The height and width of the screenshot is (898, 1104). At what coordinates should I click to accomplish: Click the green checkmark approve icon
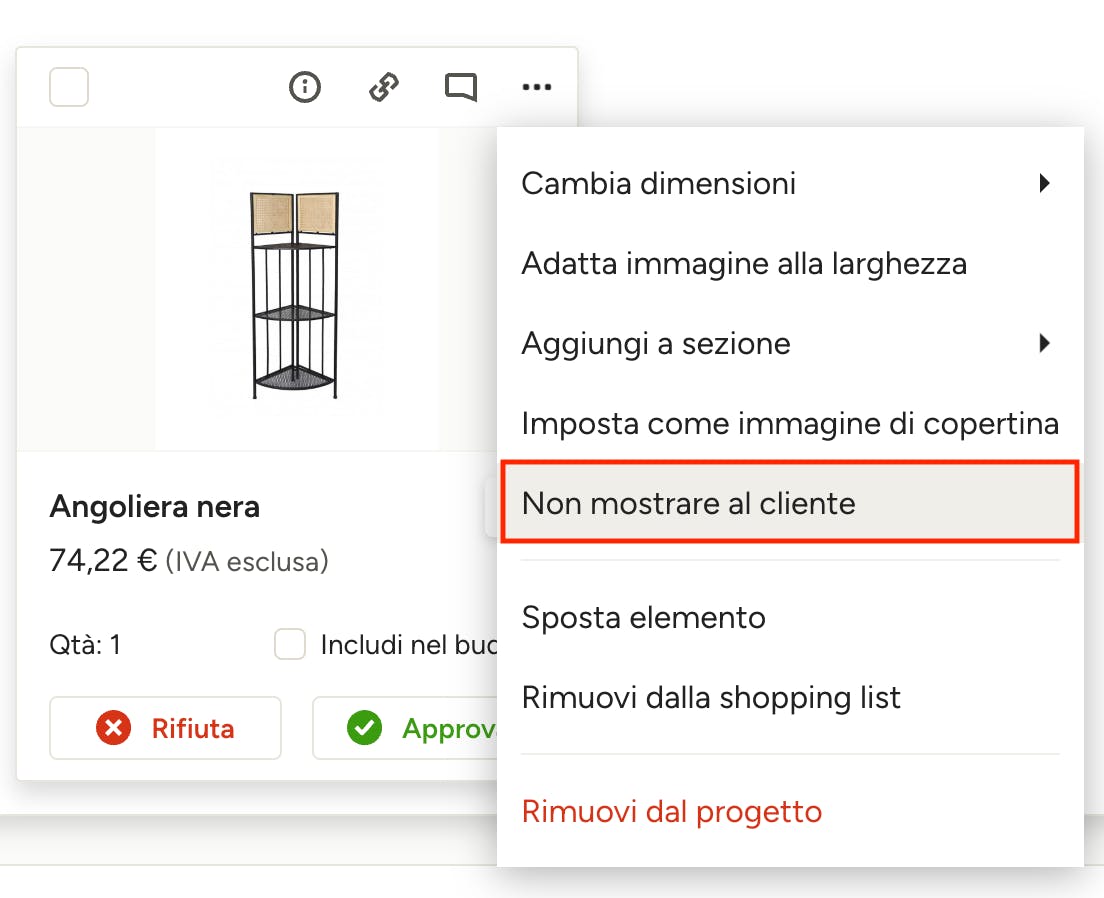365,728
